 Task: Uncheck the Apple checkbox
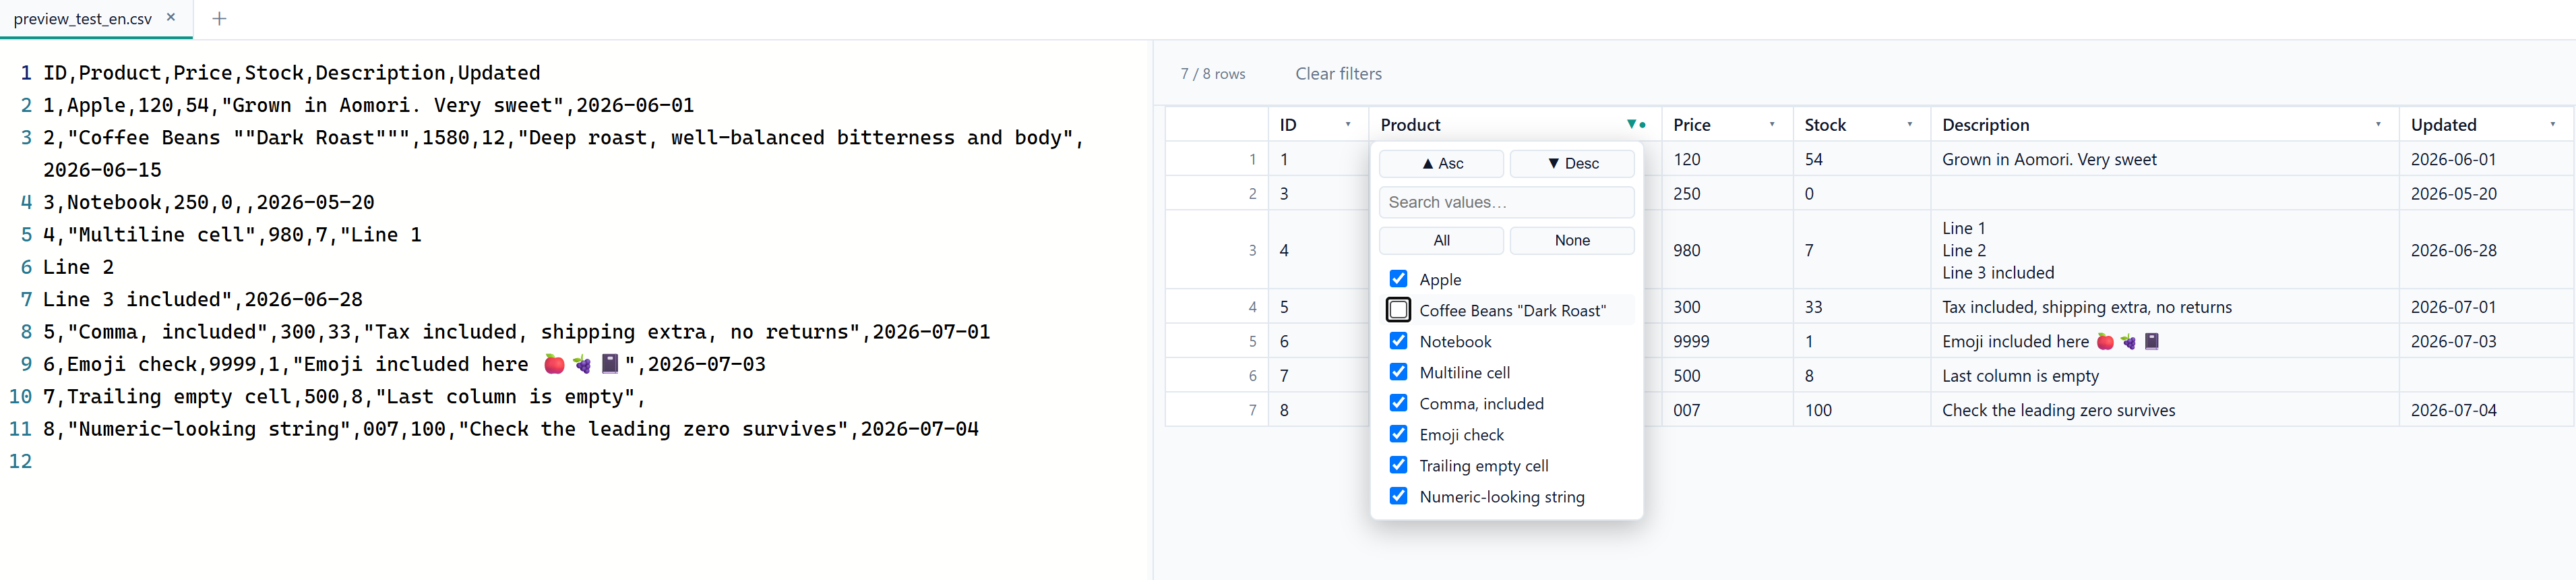(x=1398, y=279)
